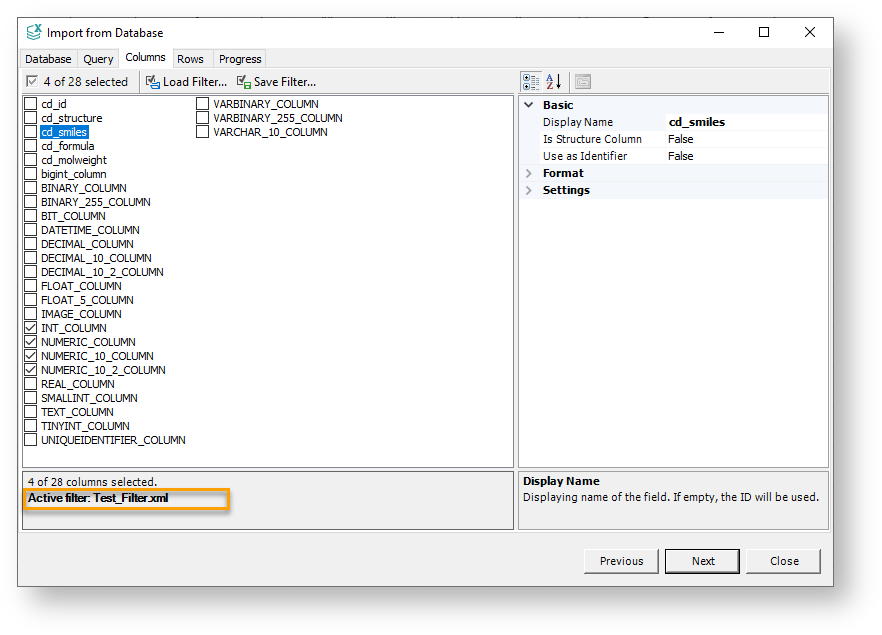Uncheck the INT_COLUMN checkbox
Screen dimensions: 882x635
point(31,327)
